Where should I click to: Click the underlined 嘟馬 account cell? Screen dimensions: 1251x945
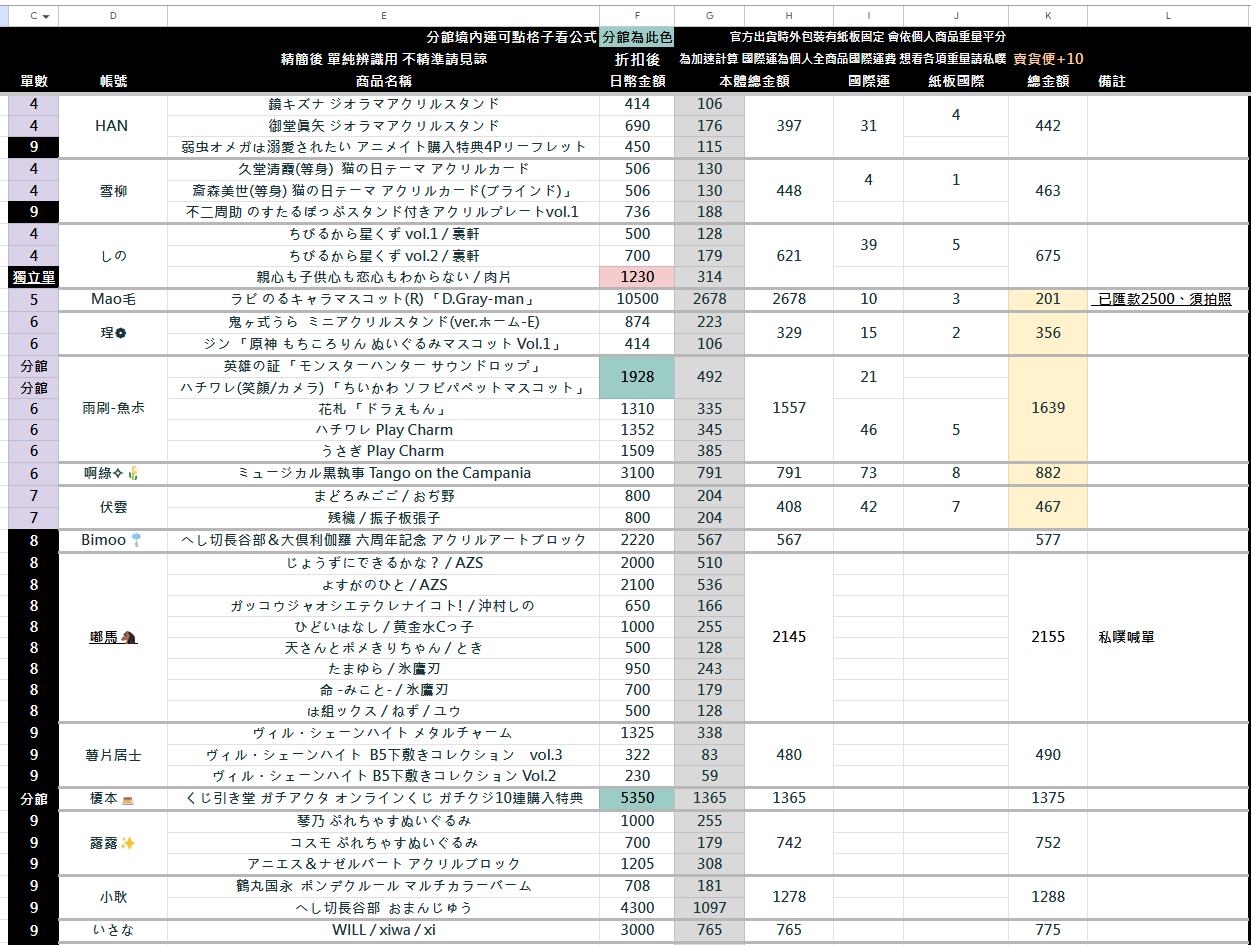113,637
